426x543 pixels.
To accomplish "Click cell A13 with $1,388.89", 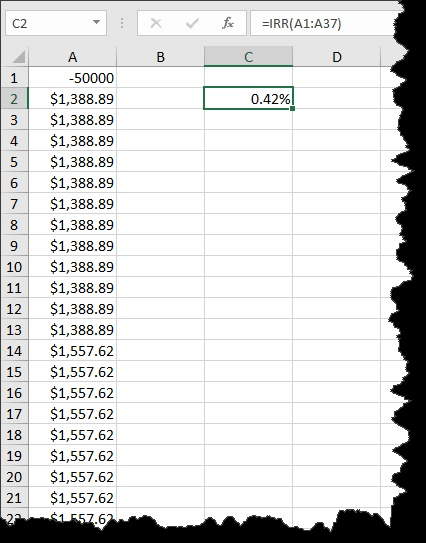I will [x=72, y=330].
